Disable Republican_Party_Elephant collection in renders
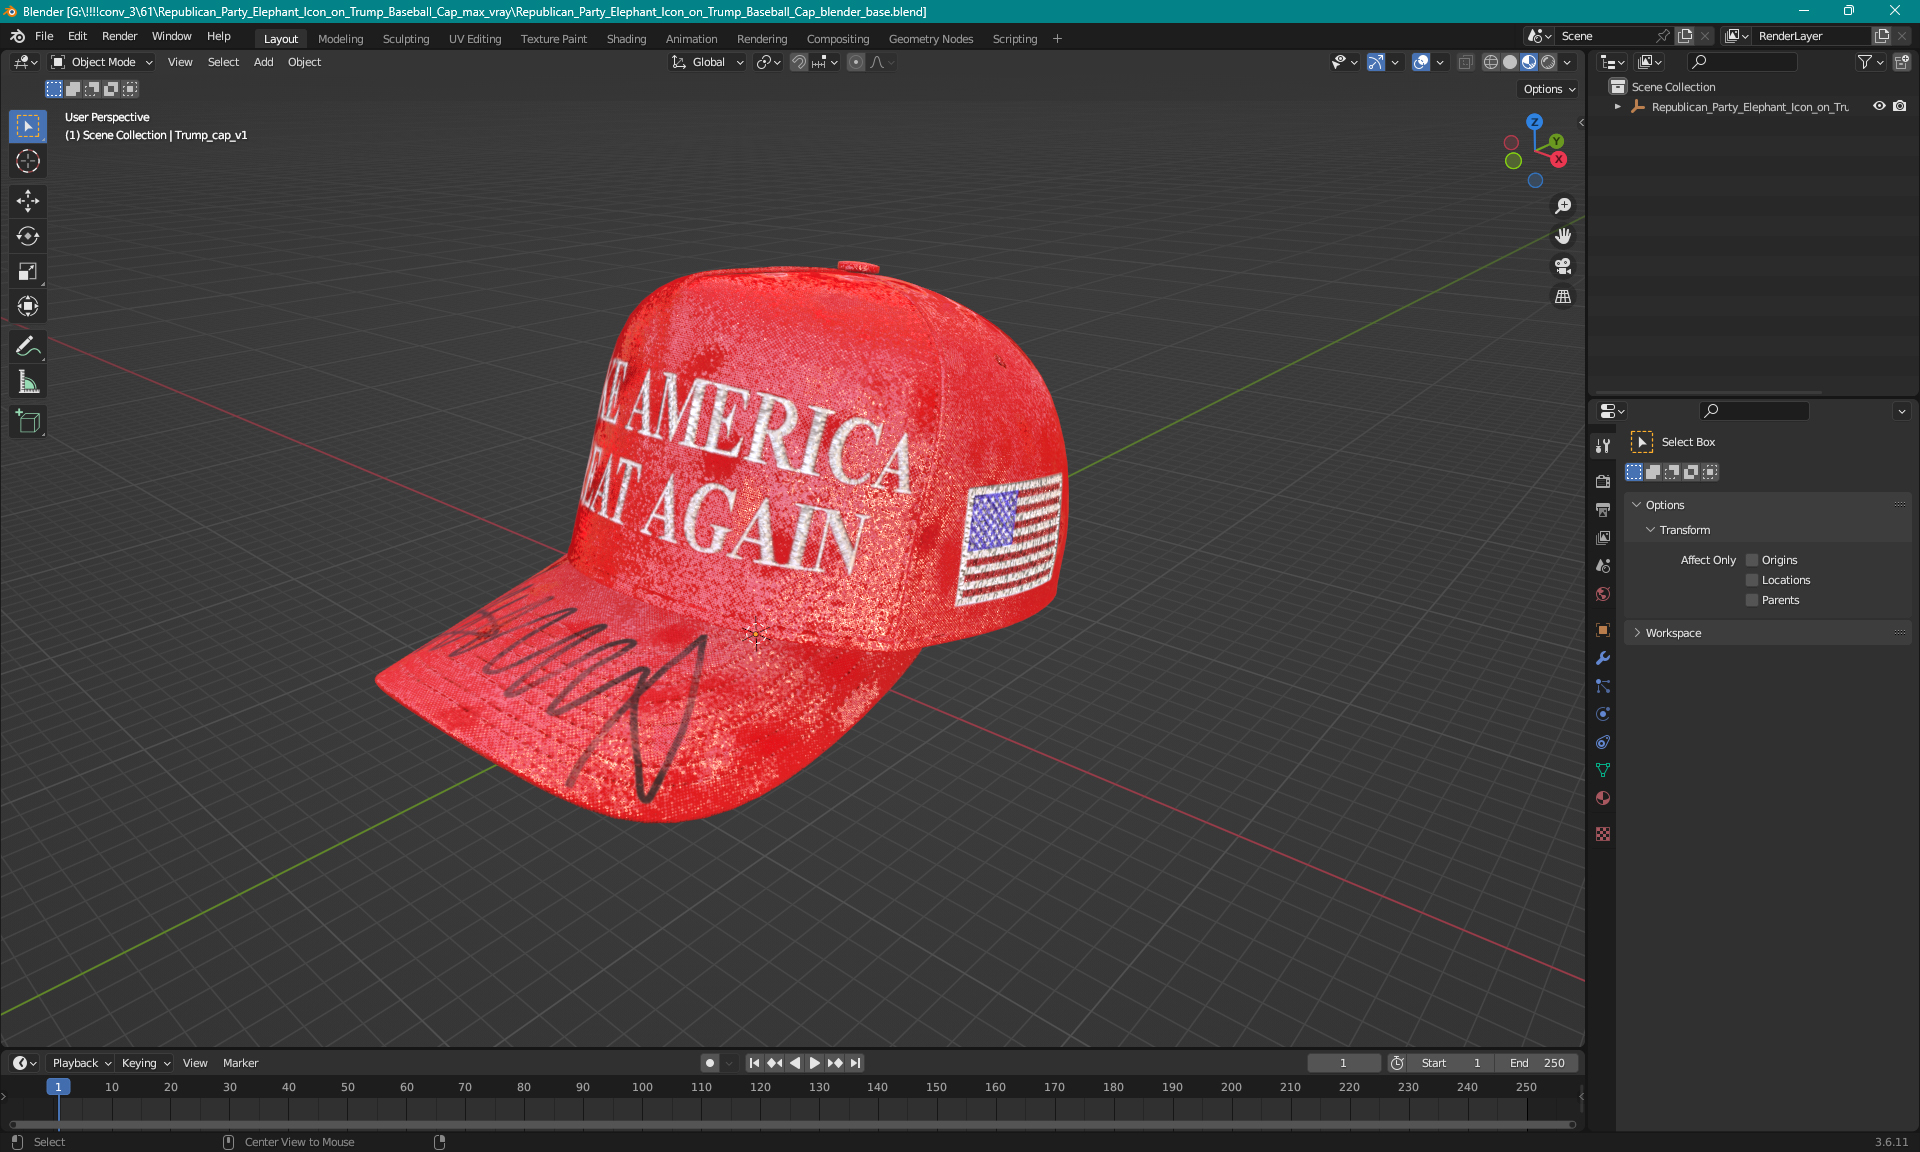This screenshot has height=1152, width=1920. pyautogui.click(x=1900, y=106)
